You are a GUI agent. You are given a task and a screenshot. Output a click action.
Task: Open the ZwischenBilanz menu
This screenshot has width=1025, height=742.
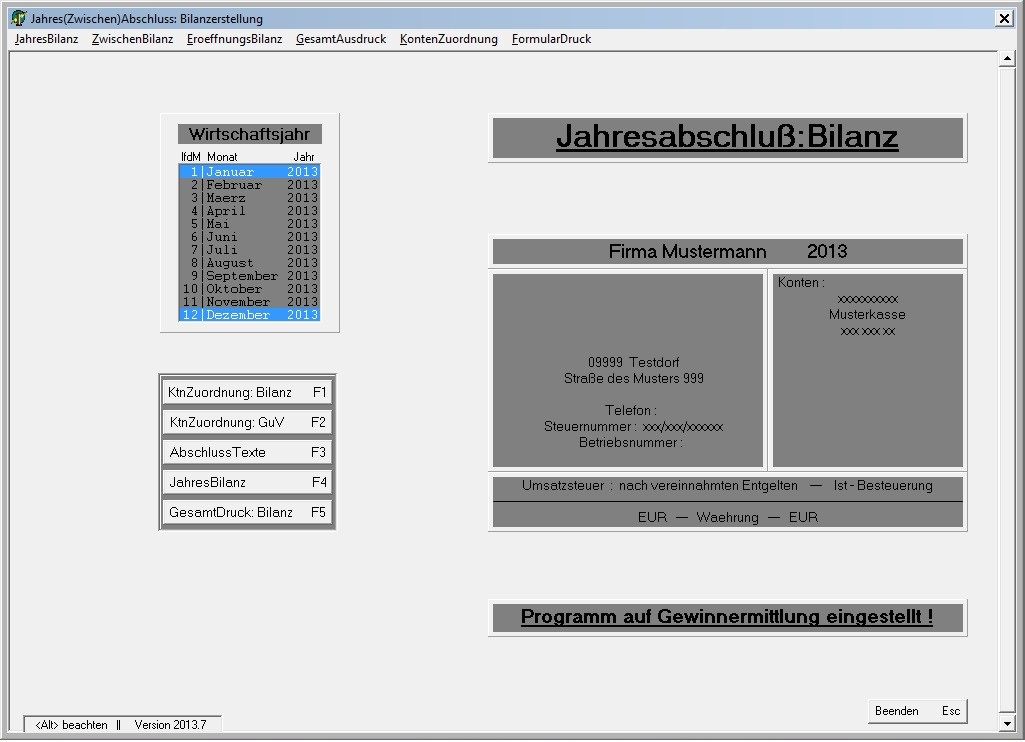[x=132, y=39]
